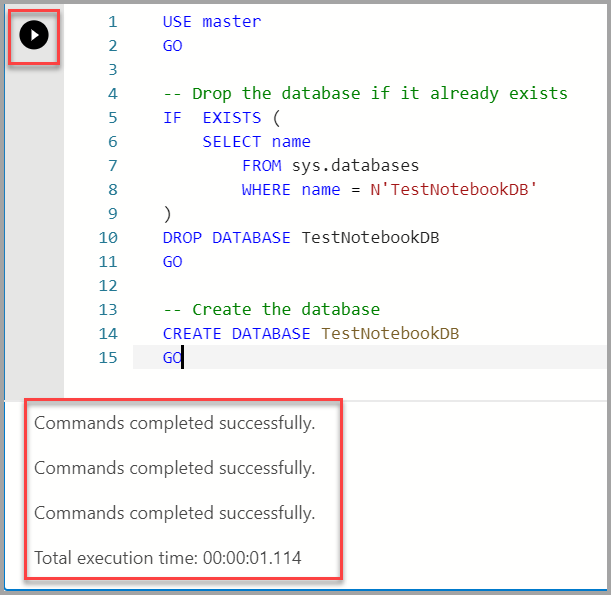Viewport: 611px width, 595px height.
Task: Click line number 12 in the gutter
Action: pyautogui.click(x=108, y=285)
